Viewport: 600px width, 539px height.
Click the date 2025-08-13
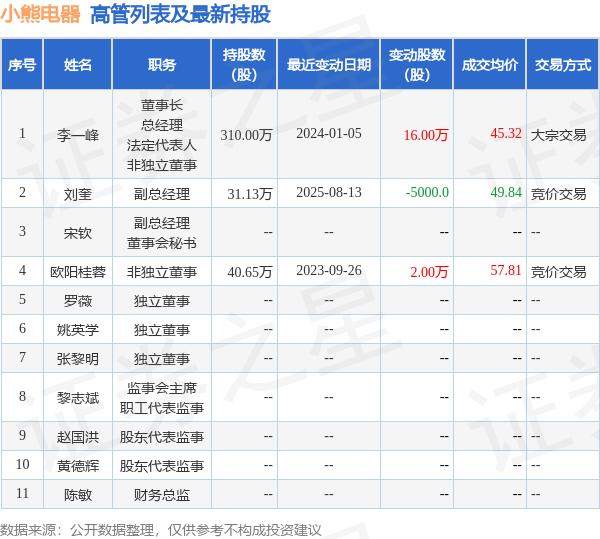pyautogui.click(x=329, y=192)
